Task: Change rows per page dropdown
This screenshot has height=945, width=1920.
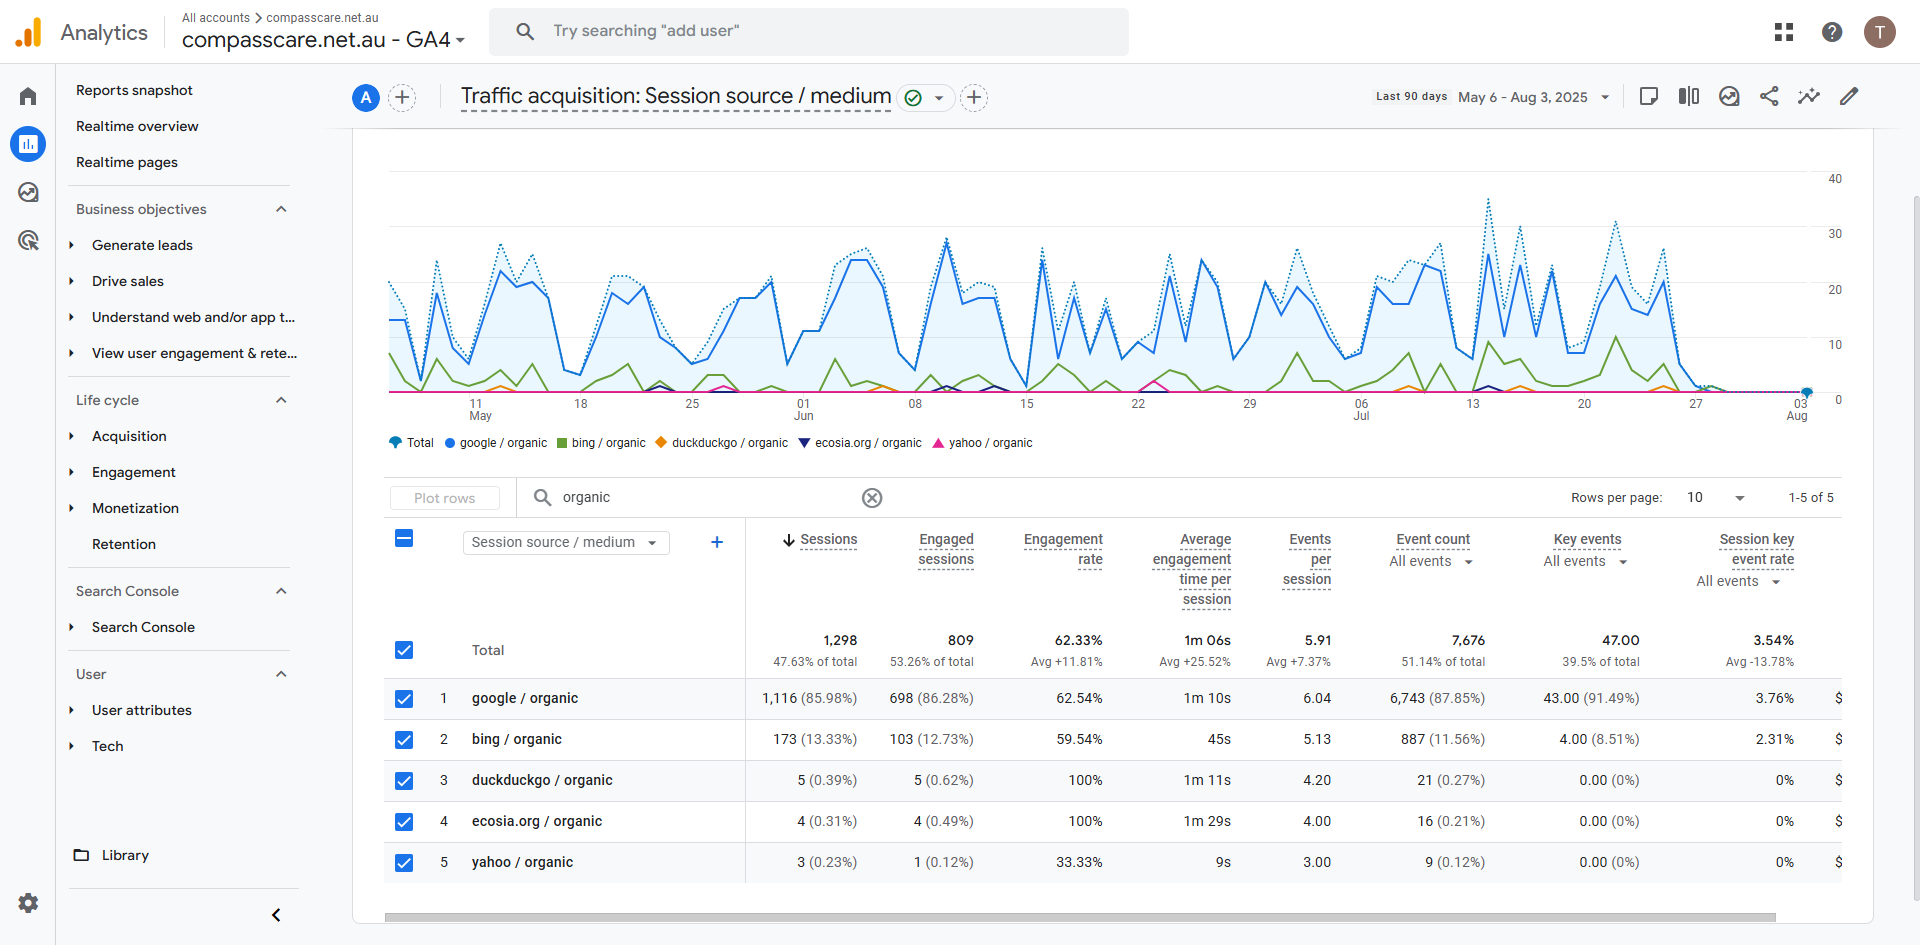Action: [x=1715, y=498]
